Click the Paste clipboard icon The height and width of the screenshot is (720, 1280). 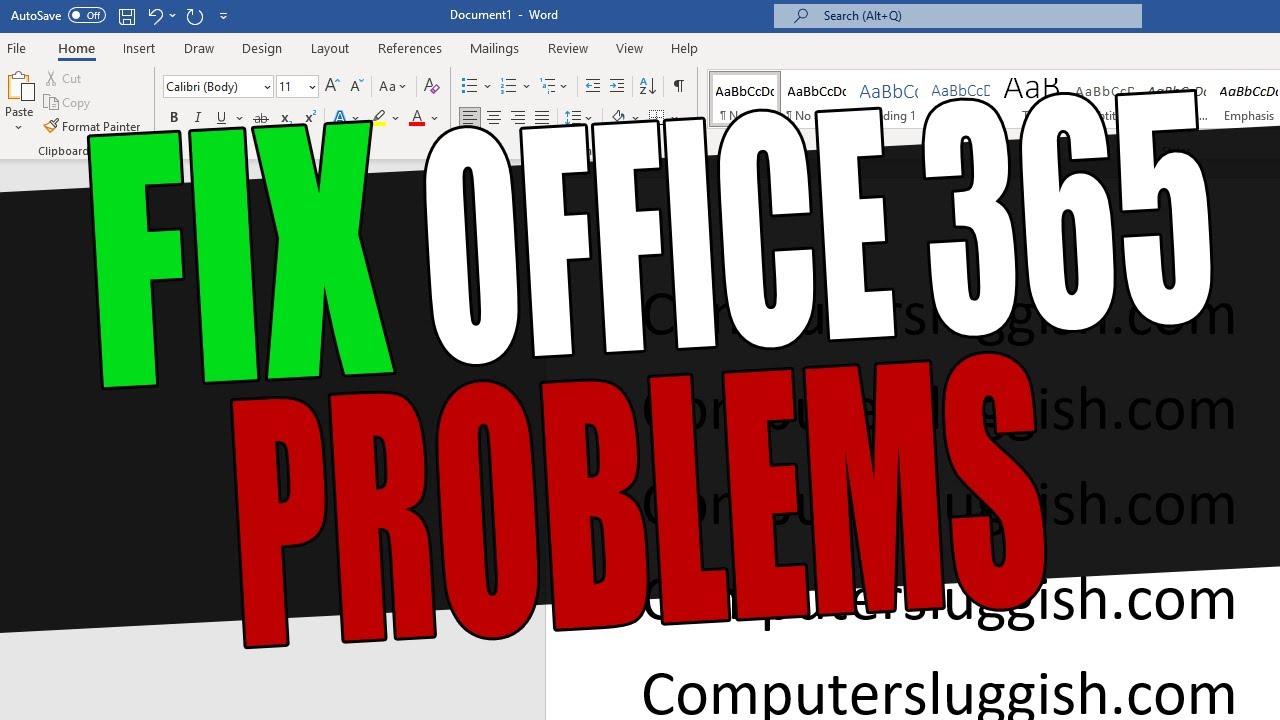coord(19,88)
